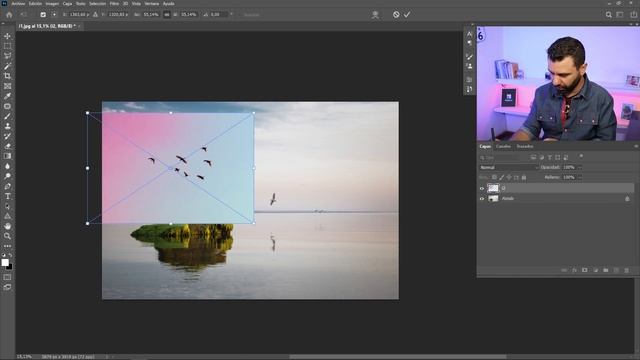The width and height of the screenshot is (640, 360).
Task: Select the Move tool
Action: coord(7,36)
